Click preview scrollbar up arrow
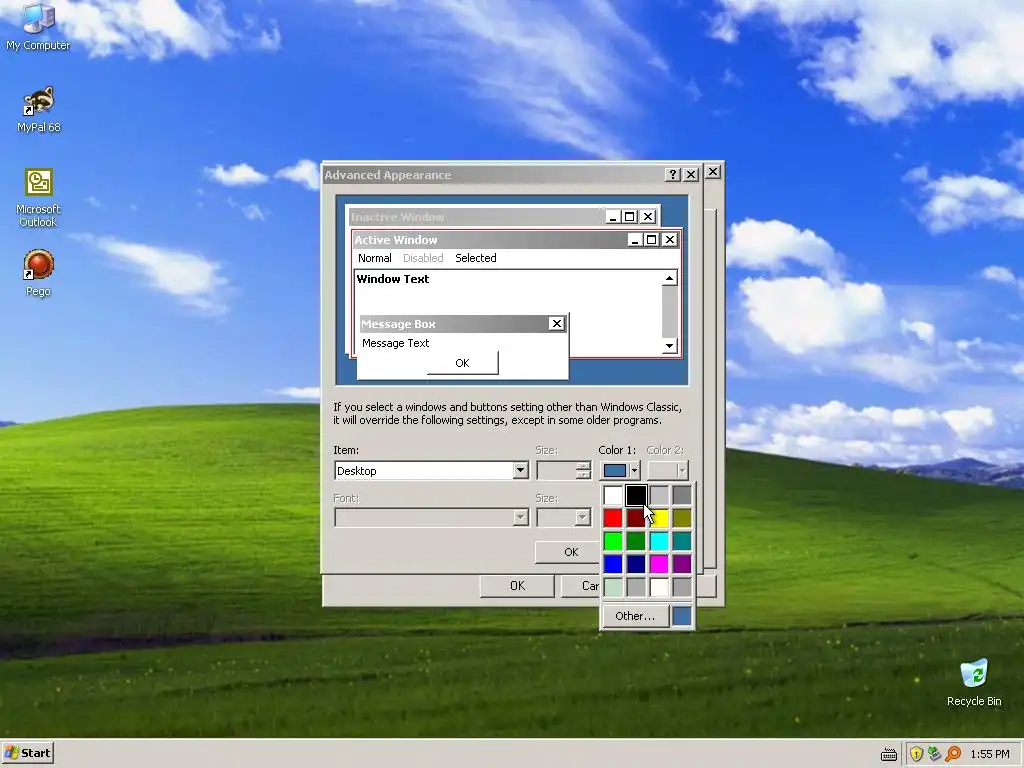 coord(669,278)
